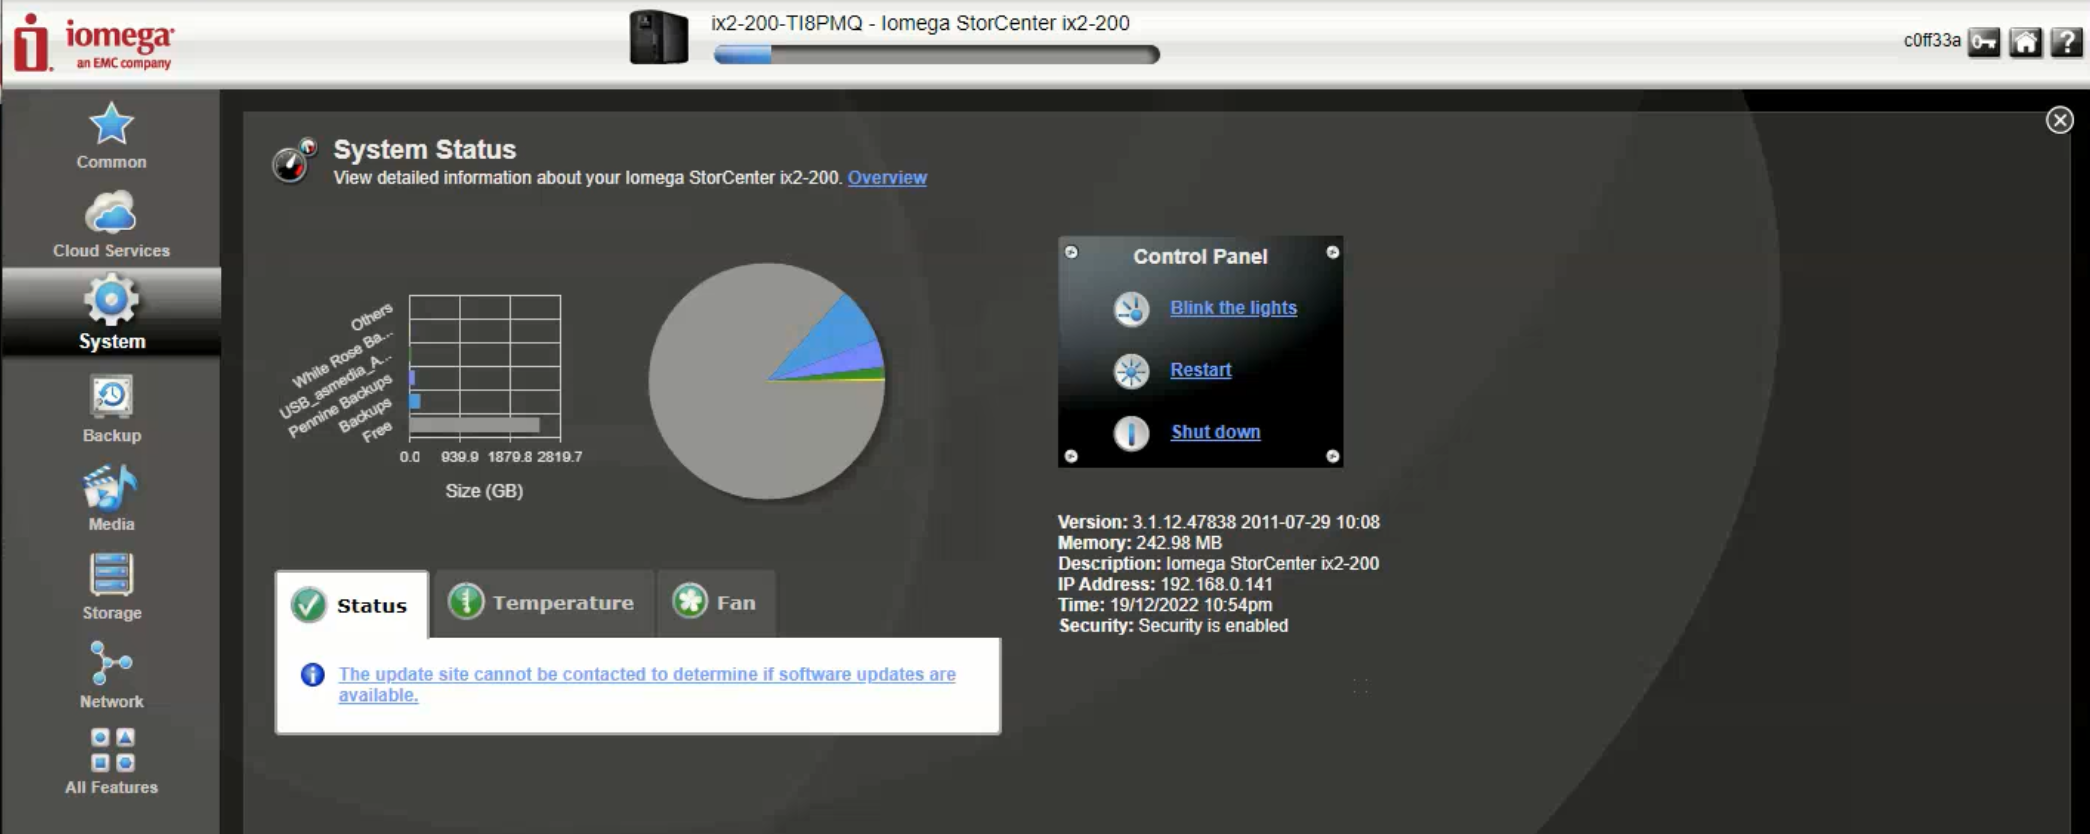Open the update site warning link
Viewport: 2090px width, 834px height.
[647, 685]
